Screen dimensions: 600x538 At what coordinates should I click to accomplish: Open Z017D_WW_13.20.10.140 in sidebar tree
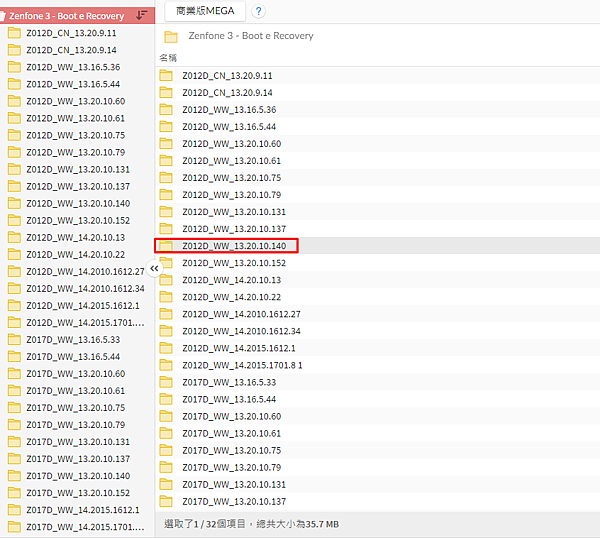point(78,476)
